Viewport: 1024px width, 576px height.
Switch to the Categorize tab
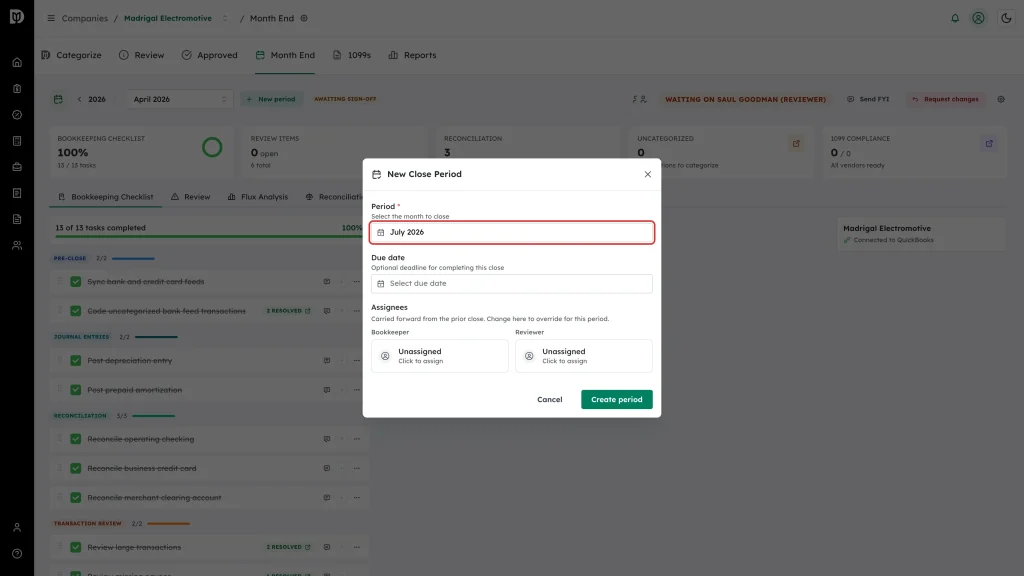click(71, 55)
